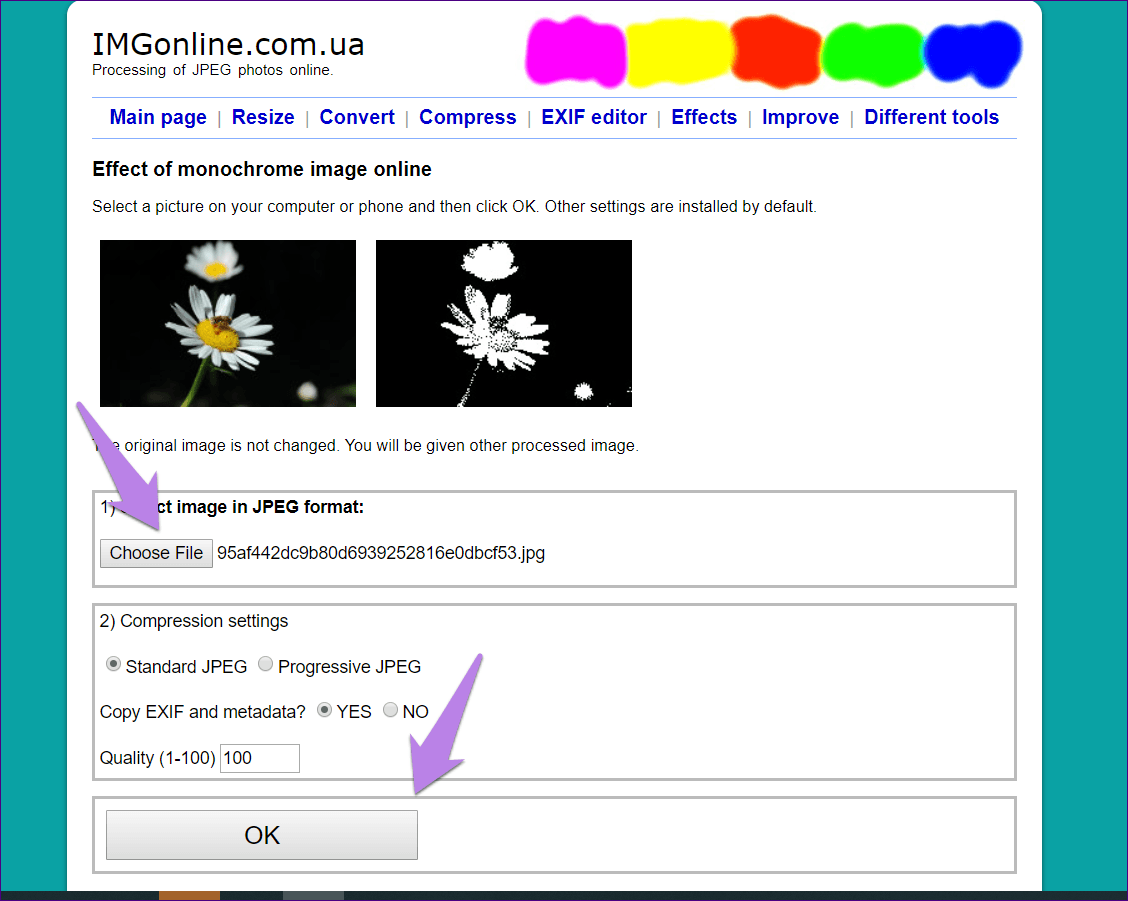
Task: Click the Quality value input field
Action: 260,758
